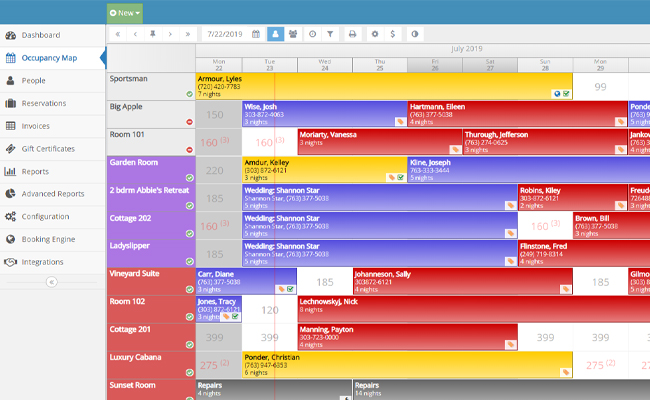Collapse the left sidebar with chevron
This screenshot has height=400, width=650.
(52, 282)
